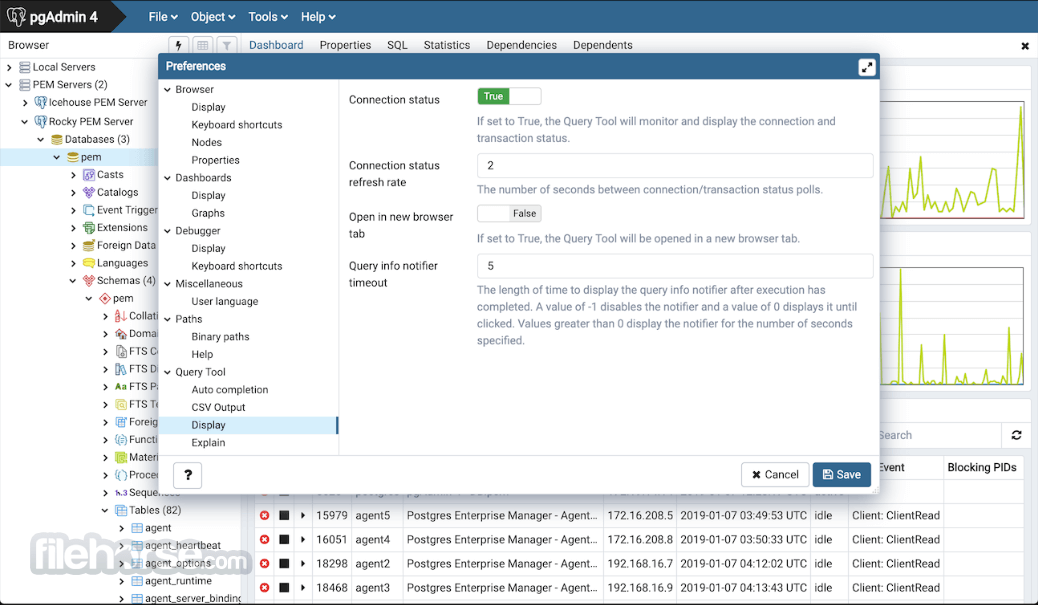Click the pem database icon

coord(73,157)
